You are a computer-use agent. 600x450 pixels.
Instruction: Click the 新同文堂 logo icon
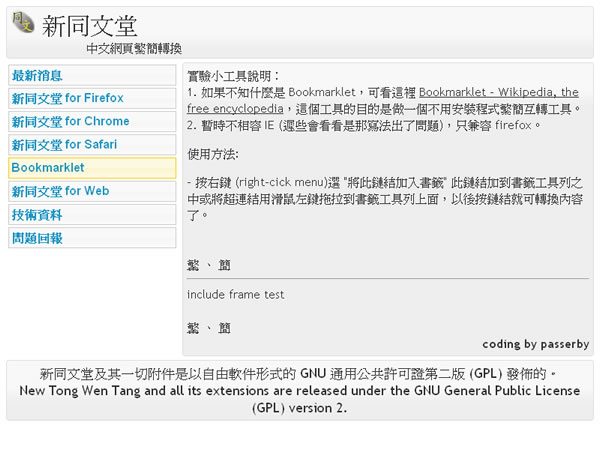coord(22,23)
